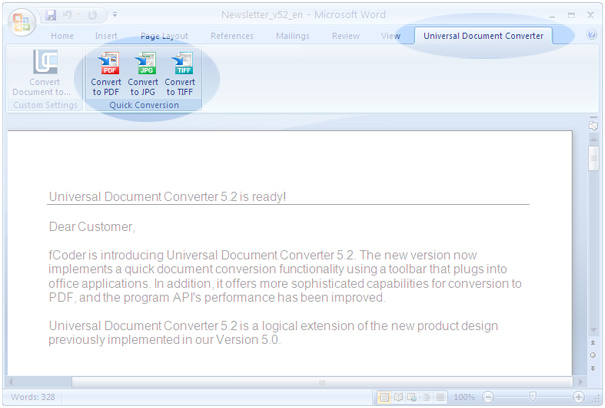
Task: Save document via Quick Access Toolbar
Action: tap(51, 15)
